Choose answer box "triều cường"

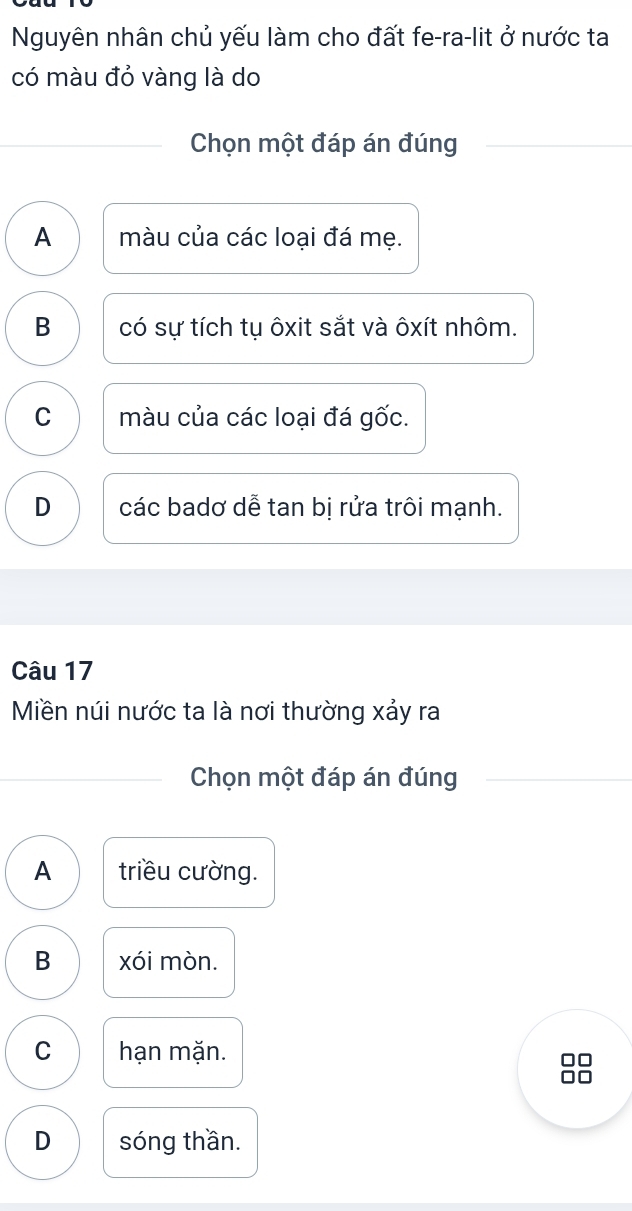[x=188, y=872]
